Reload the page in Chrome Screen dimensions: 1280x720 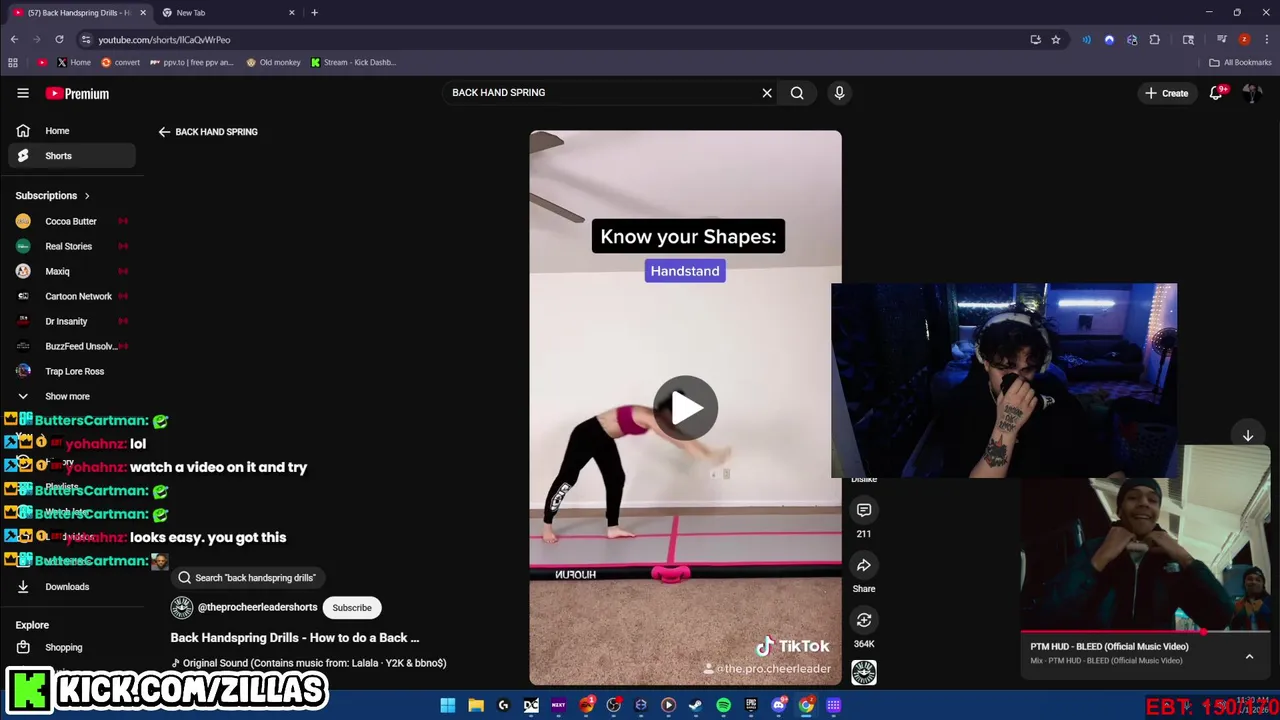59,40
